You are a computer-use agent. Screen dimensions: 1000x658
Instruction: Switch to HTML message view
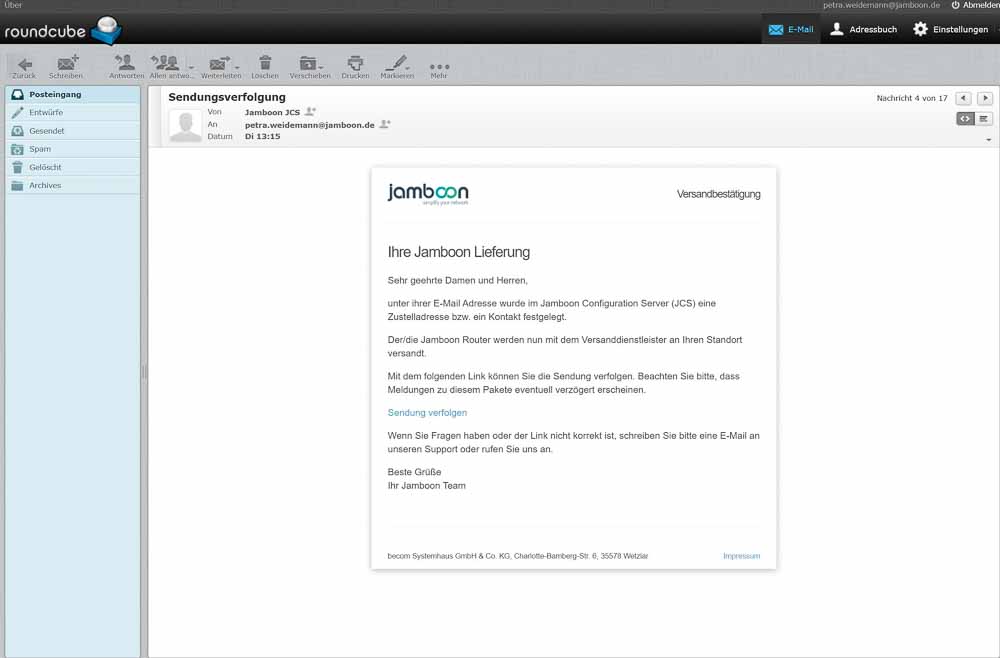pos(966,119)
